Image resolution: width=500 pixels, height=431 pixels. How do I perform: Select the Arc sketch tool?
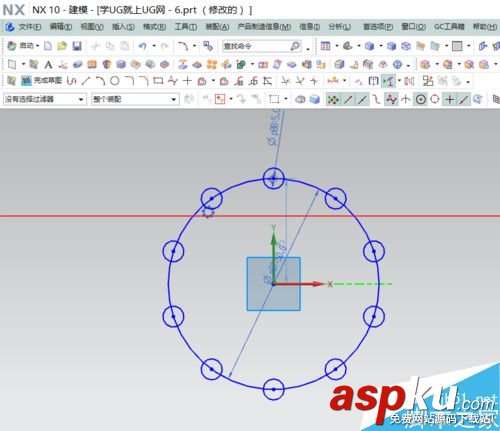pyautogui.click(x=100, y=81)
